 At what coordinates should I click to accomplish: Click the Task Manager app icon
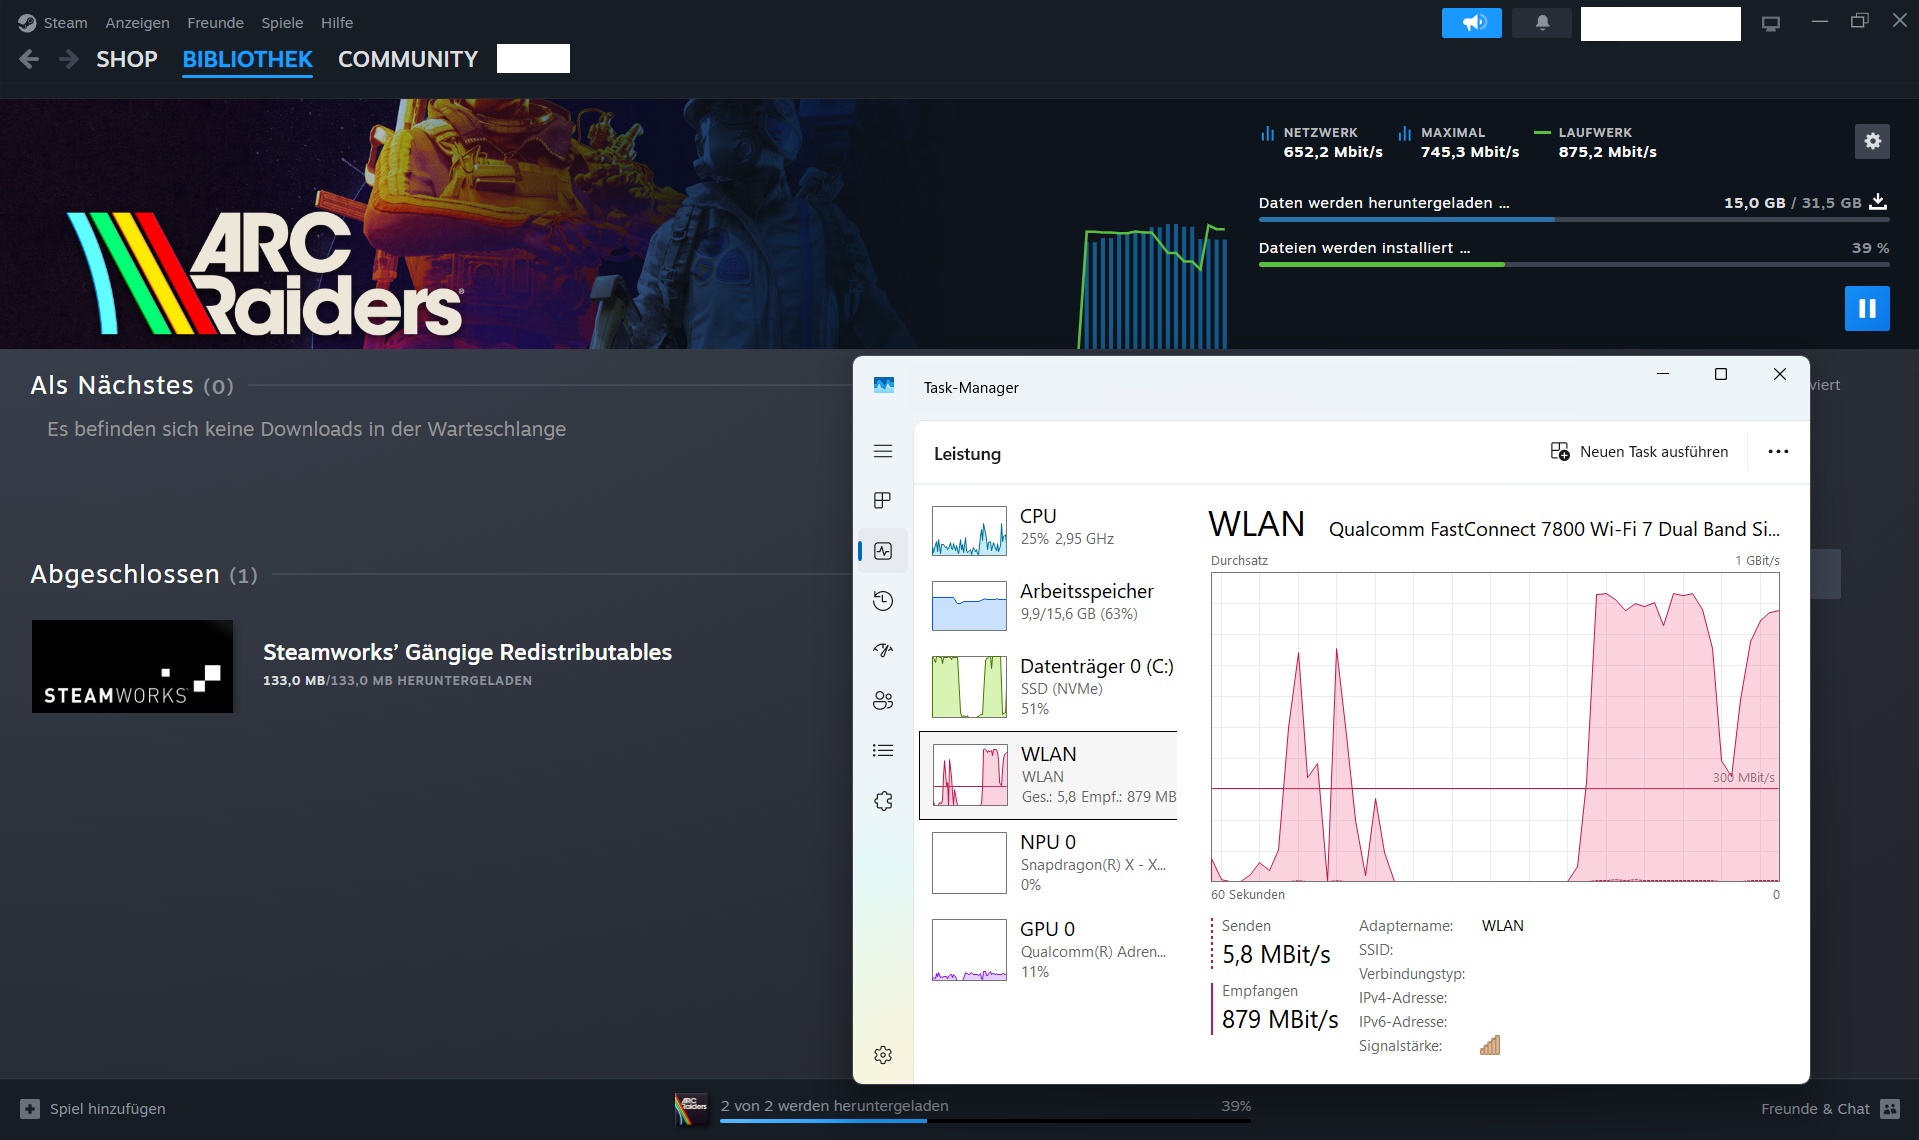[x=884, y=386]
